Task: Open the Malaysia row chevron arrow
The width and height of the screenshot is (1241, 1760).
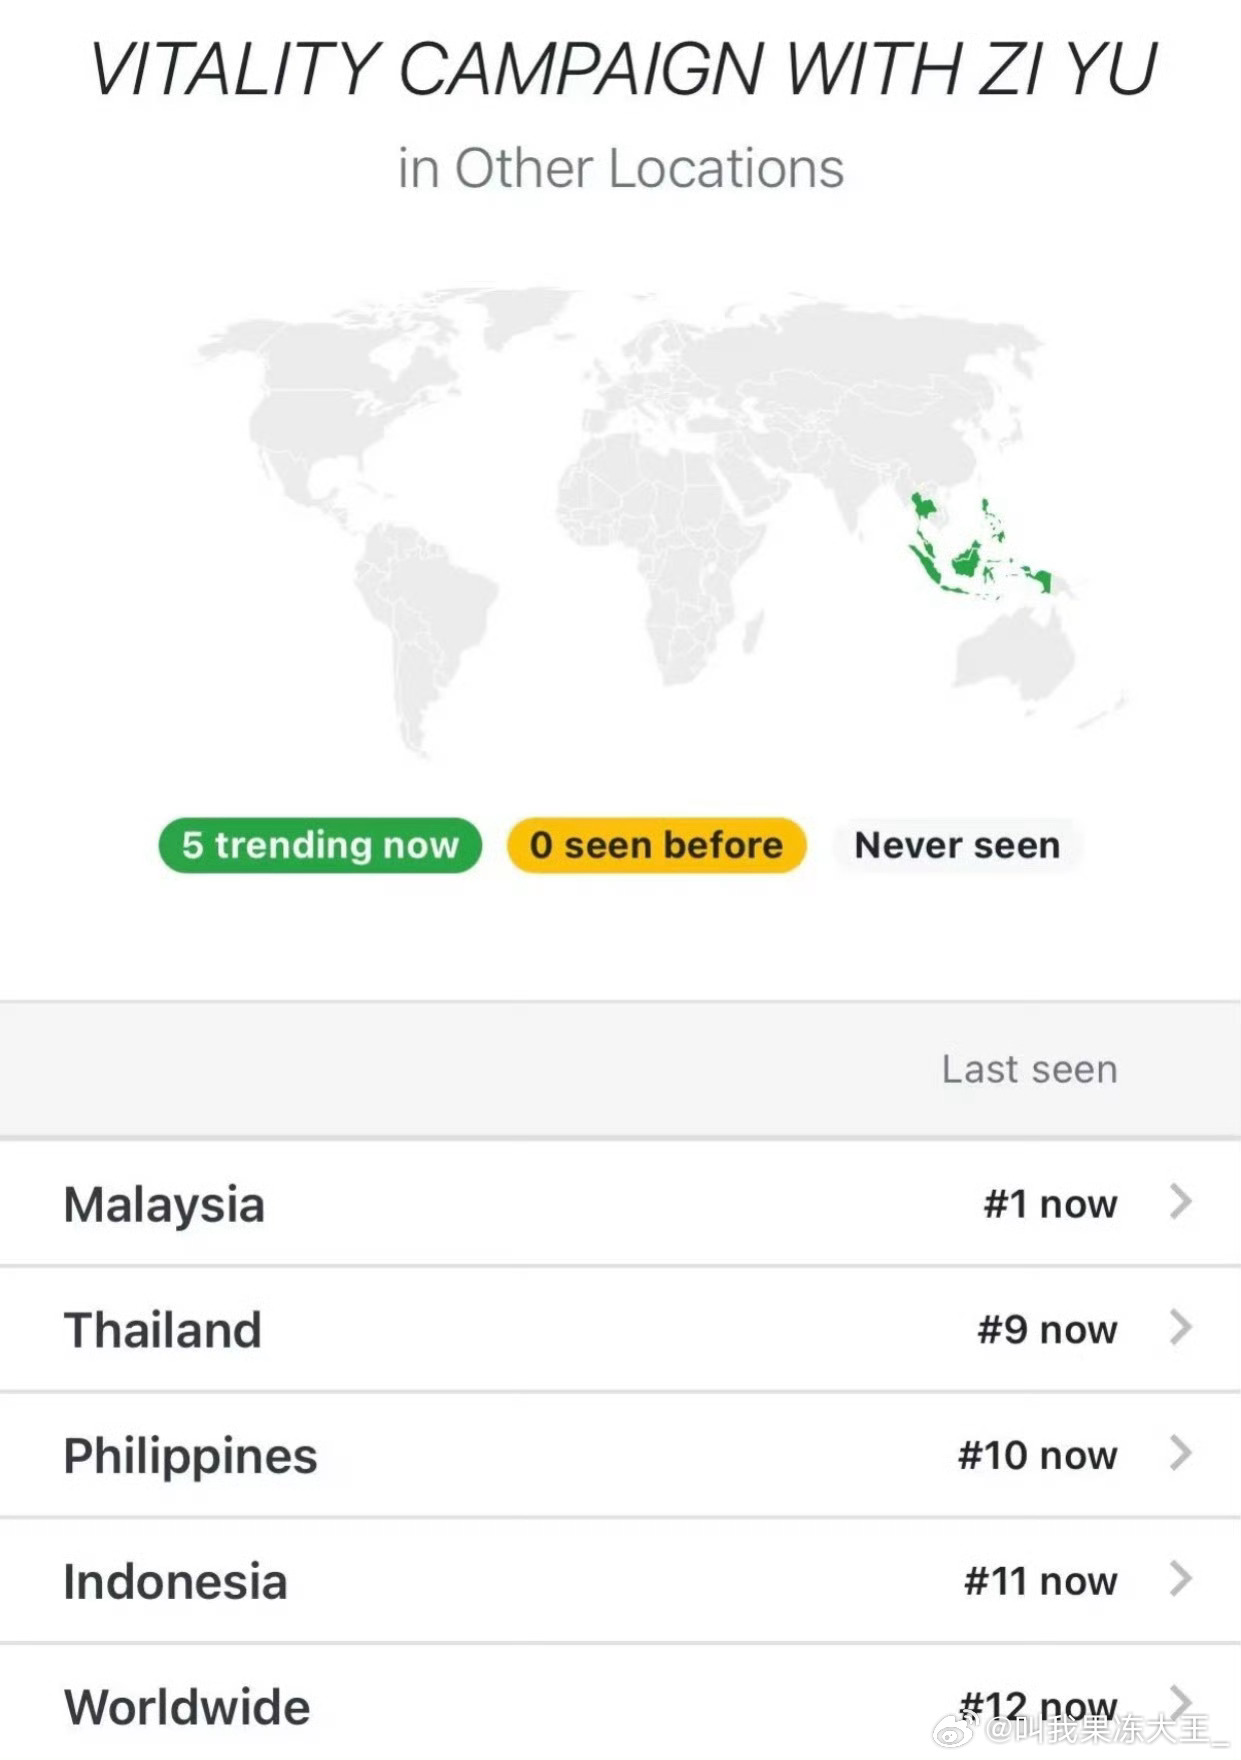Action: point(1181,1202)
